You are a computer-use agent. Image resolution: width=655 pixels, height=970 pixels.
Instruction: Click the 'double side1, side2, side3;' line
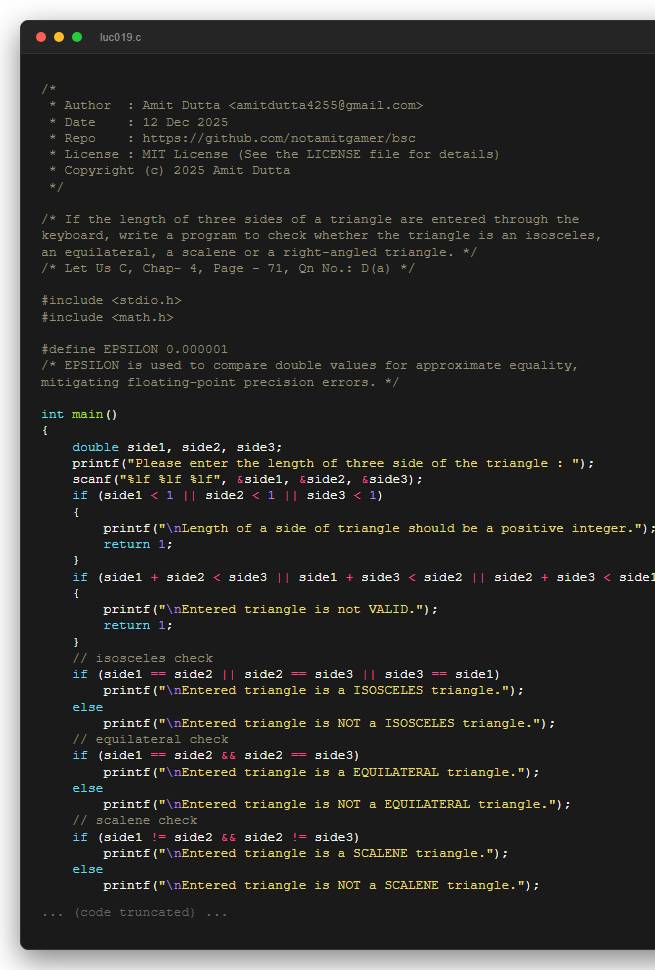tap(178, 447)
